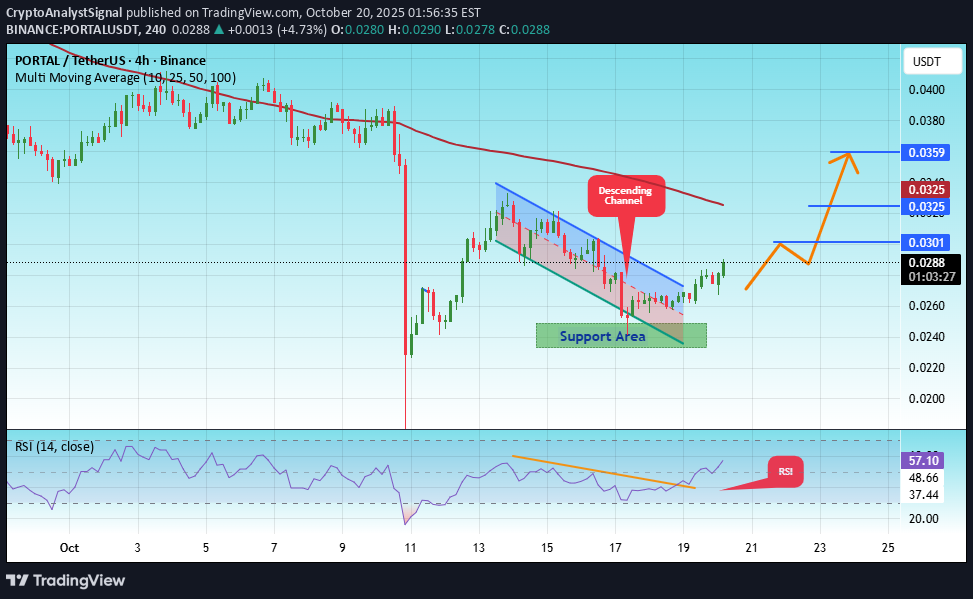Click the date 7 on time axis
This screenshot has width=973, height=599.
click(x=274, y=547)
